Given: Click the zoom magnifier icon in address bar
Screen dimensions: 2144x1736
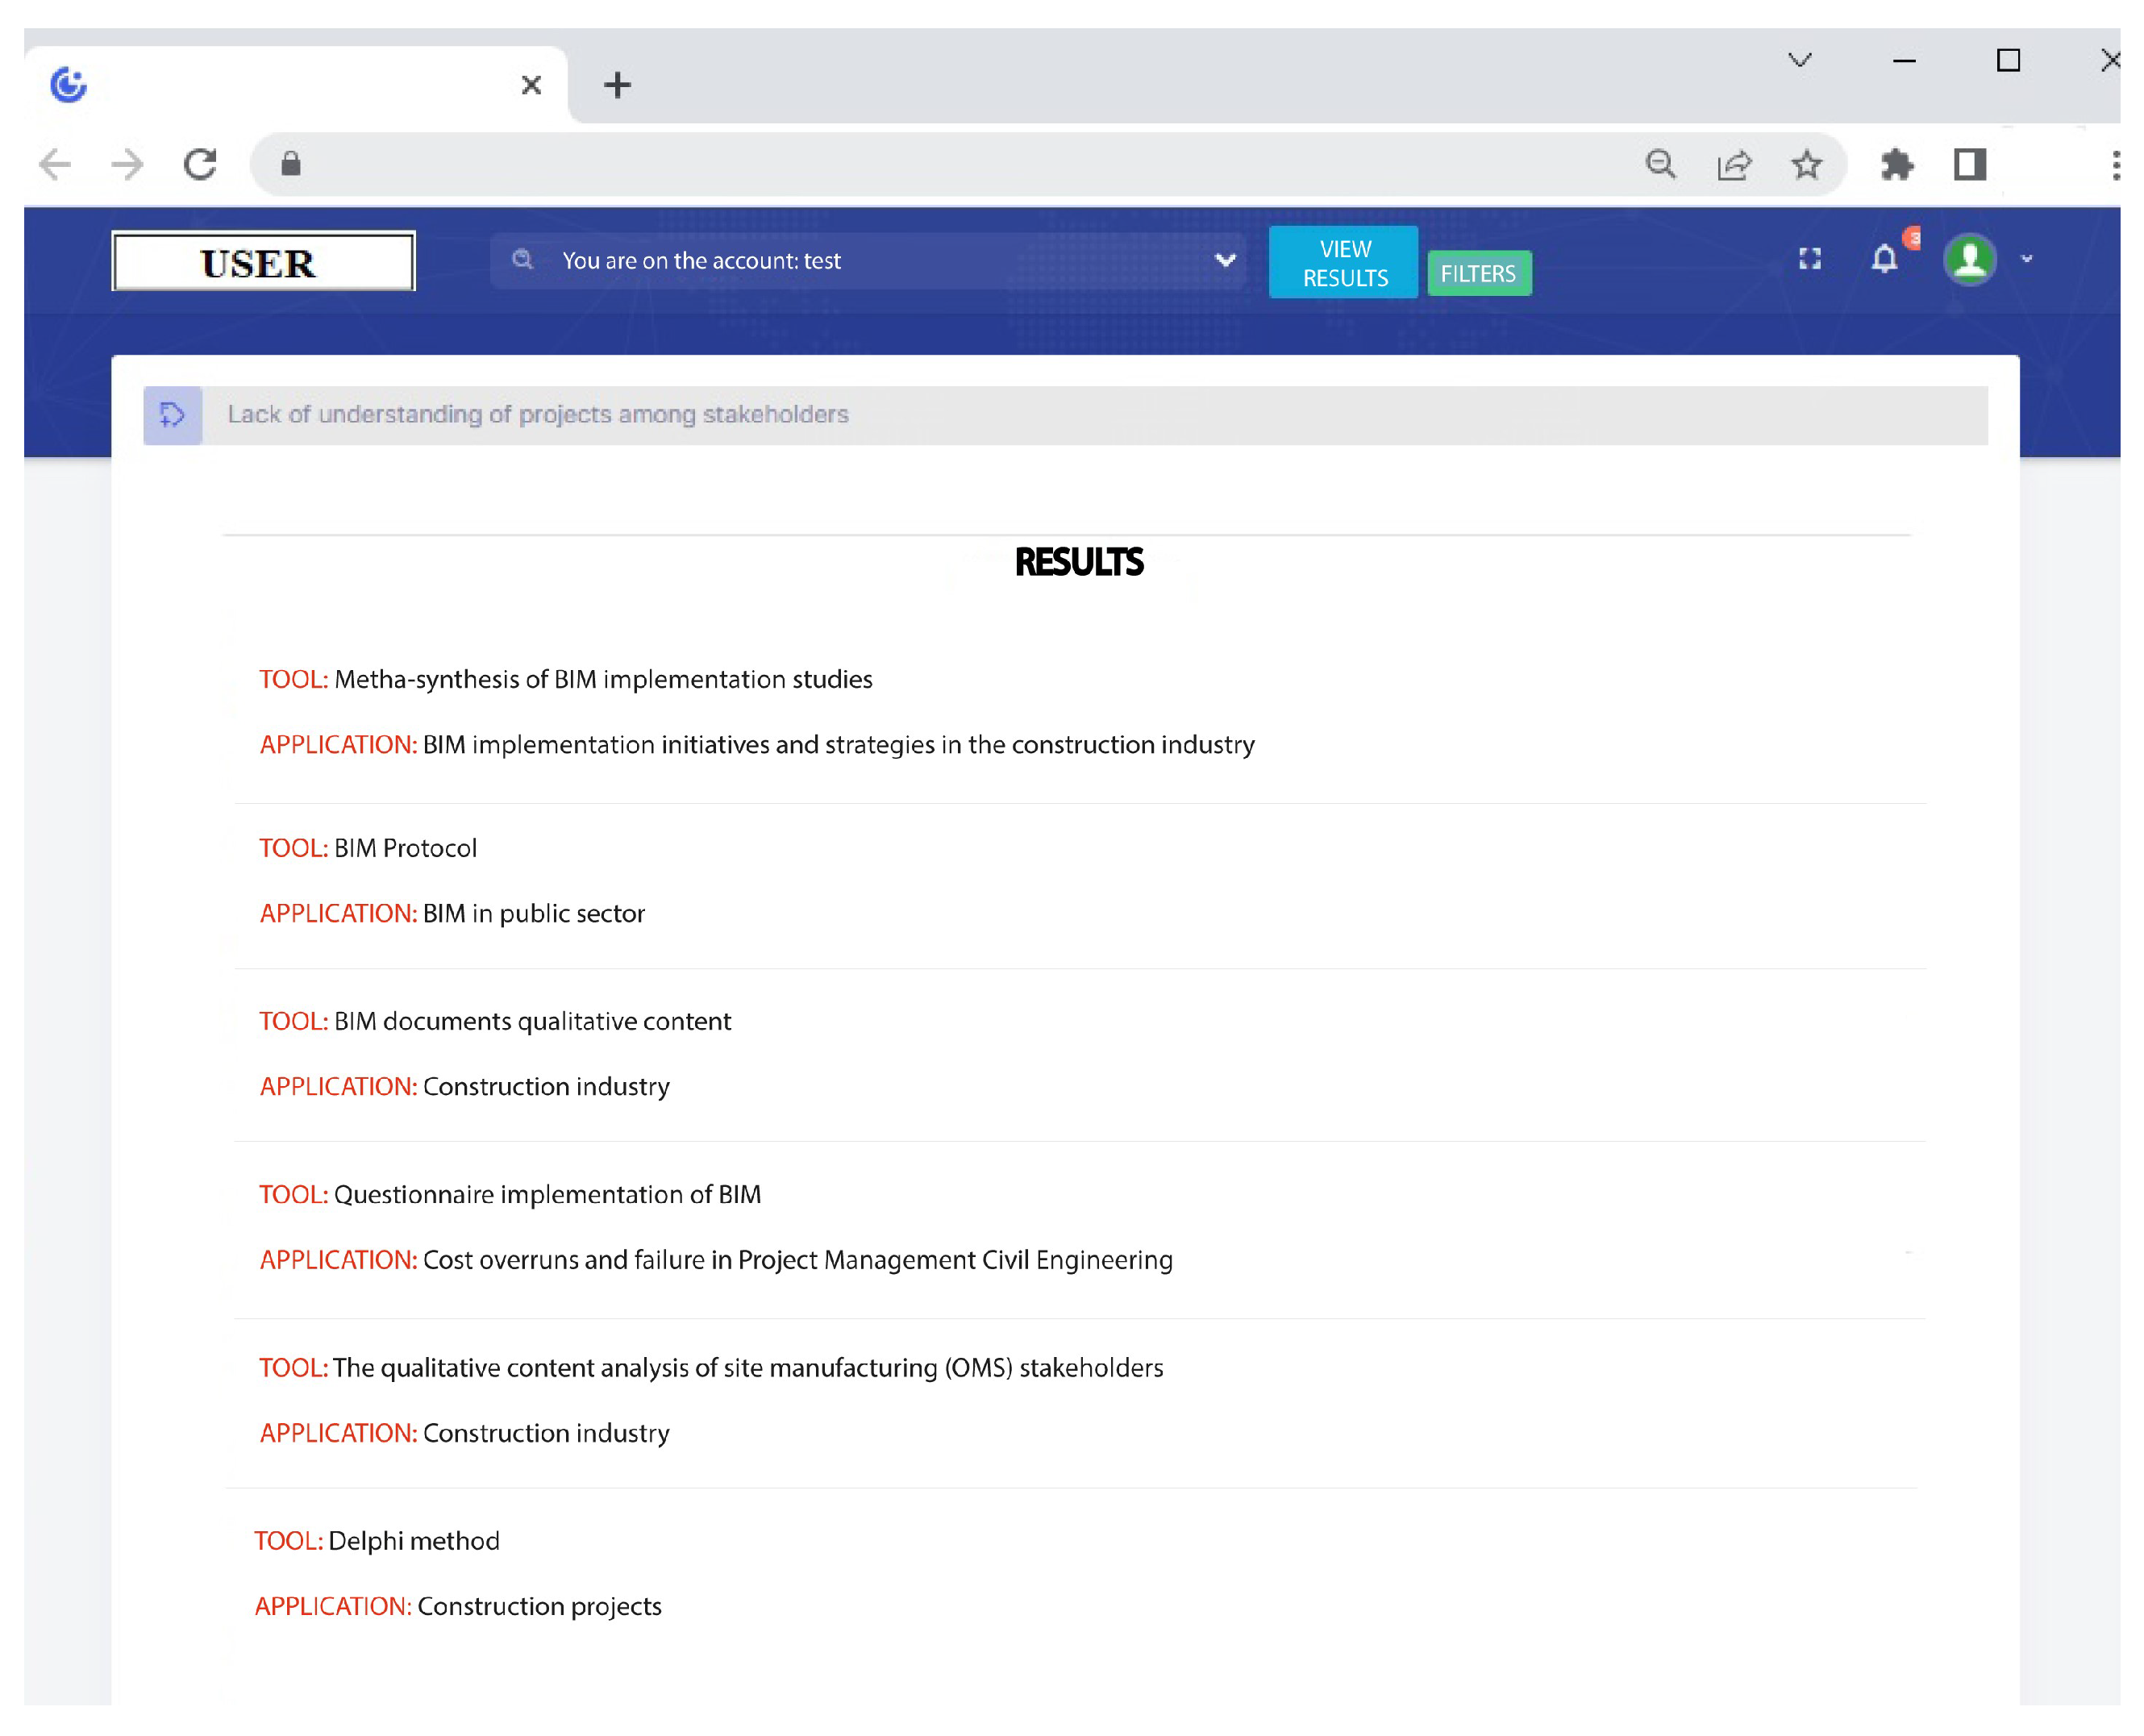Looking at the screenshot, I should coord(1660,164).
